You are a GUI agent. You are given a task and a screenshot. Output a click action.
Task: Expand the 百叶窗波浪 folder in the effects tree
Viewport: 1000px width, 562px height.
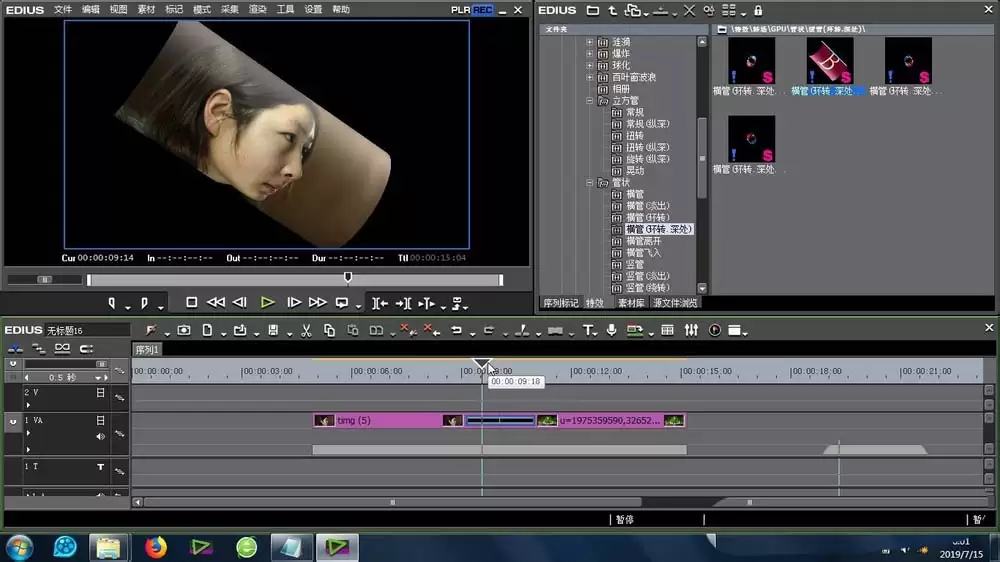click(589, 77)
